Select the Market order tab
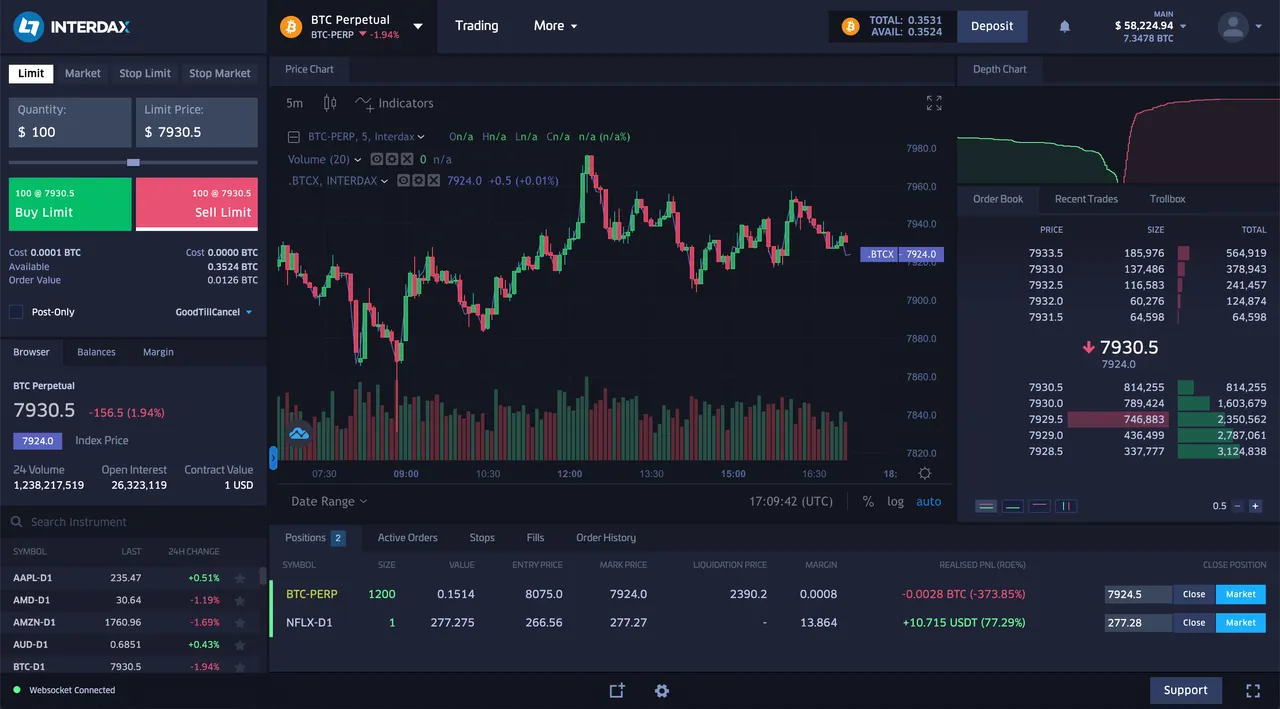1280x709 pixels. point(83,73)
